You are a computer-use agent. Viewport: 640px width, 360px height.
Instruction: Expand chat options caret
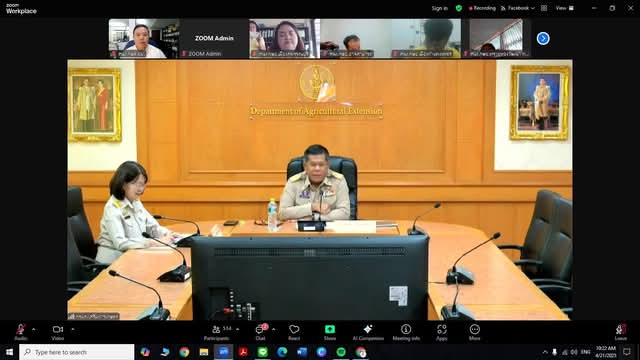273,329
